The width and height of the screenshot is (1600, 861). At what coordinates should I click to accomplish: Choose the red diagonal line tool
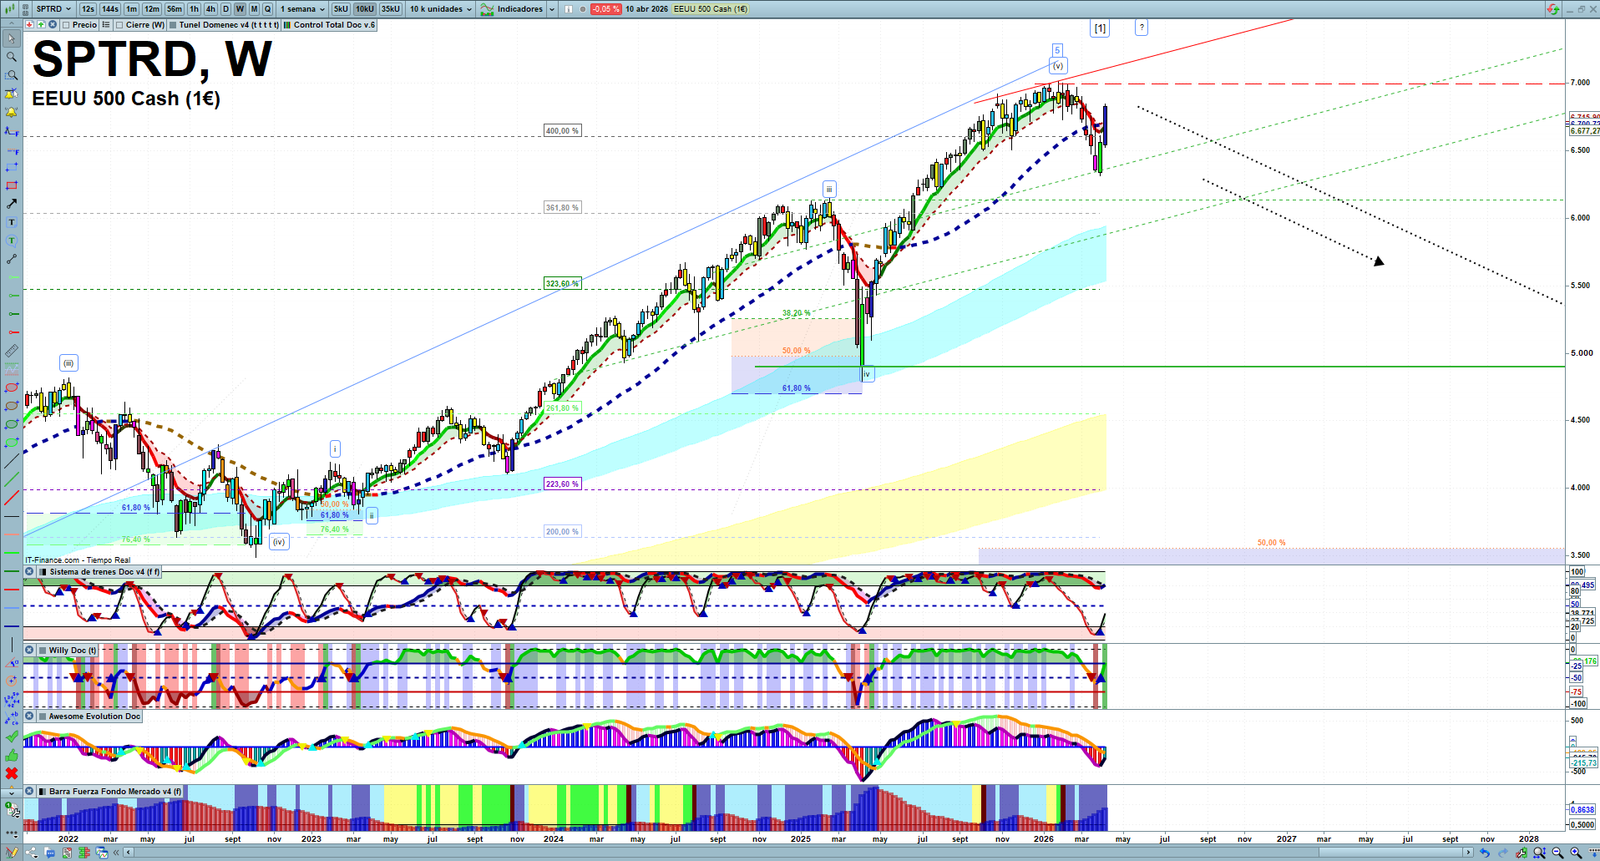click(11, 498)
